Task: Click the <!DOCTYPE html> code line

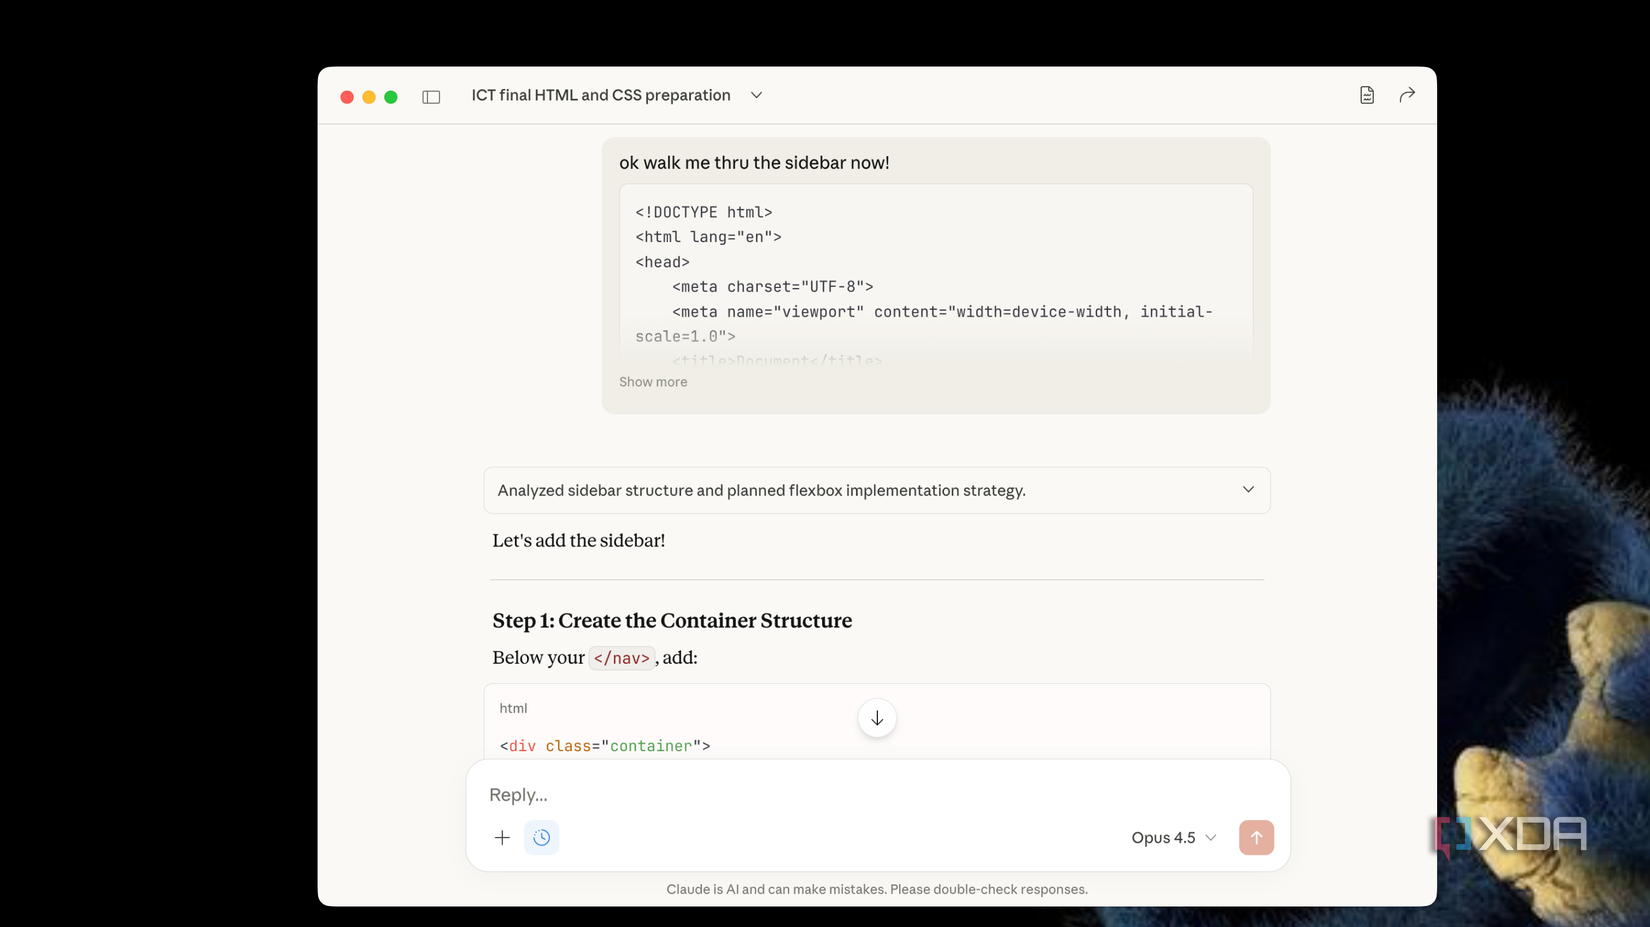Action: [704, 212]
